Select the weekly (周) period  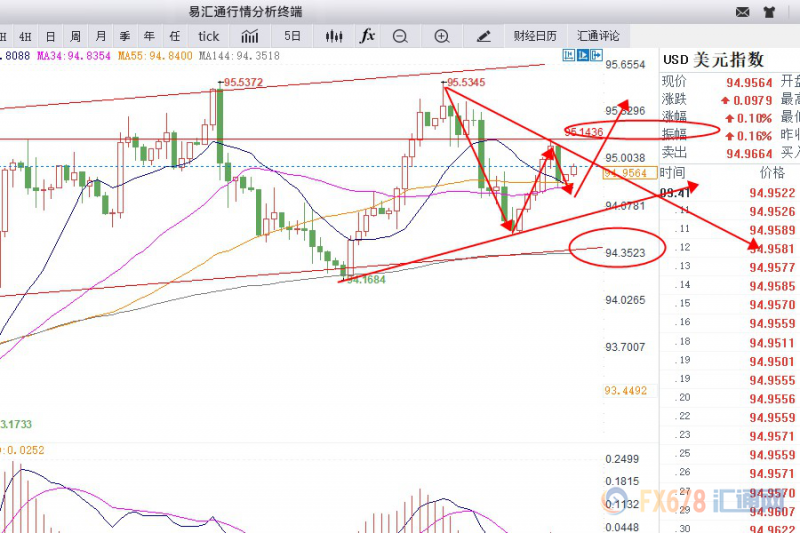pyautogui.click(x=74, y=36)
